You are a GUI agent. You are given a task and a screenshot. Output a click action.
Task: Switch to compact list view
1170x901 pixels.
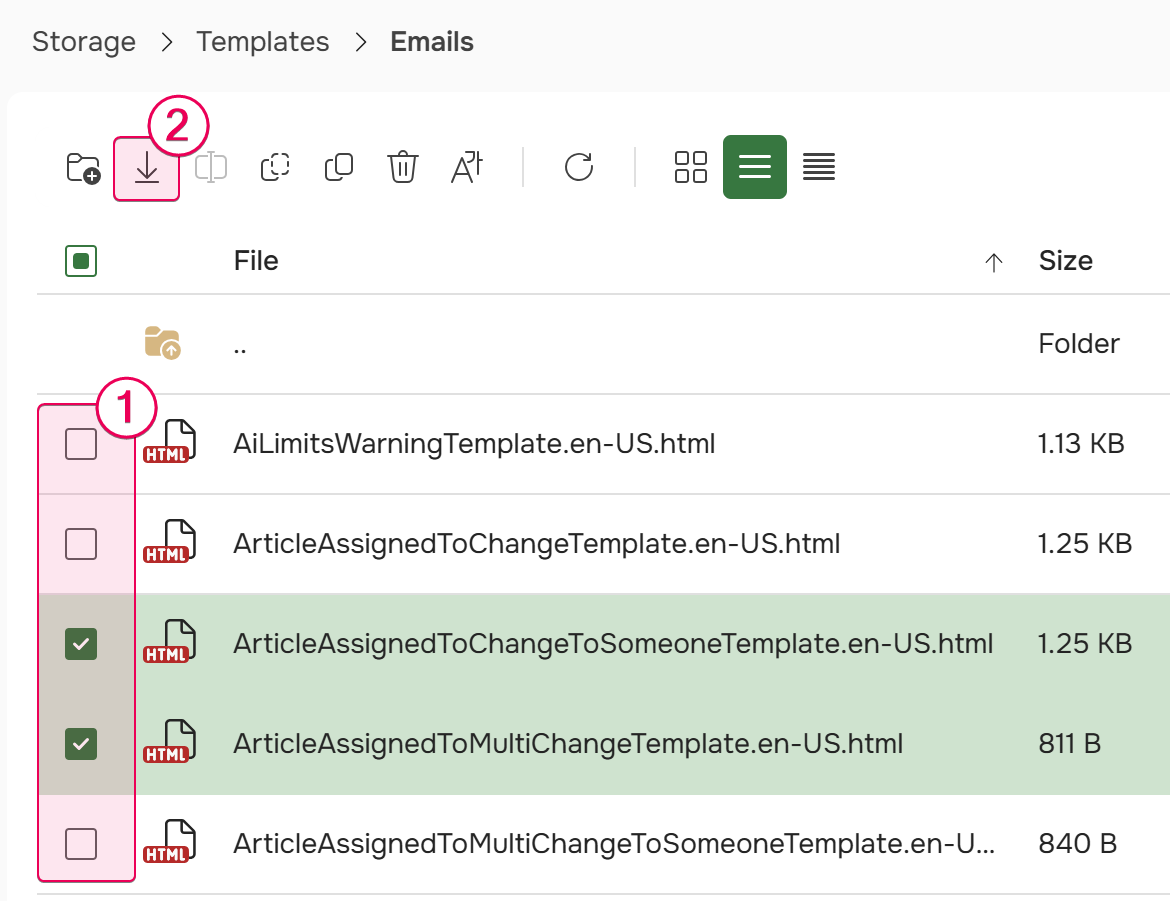(819, 167)
